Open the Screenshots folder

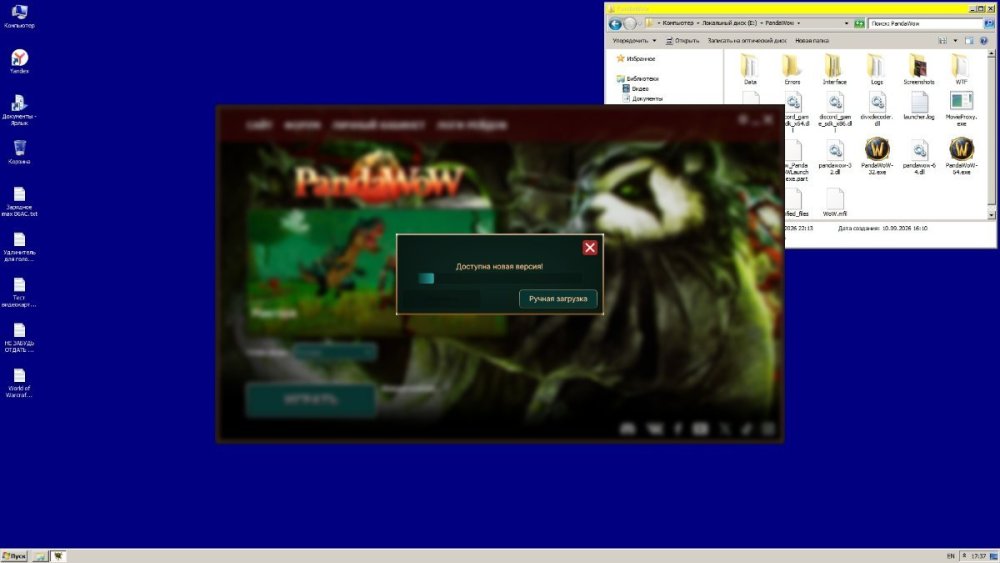tap(918, 69)
